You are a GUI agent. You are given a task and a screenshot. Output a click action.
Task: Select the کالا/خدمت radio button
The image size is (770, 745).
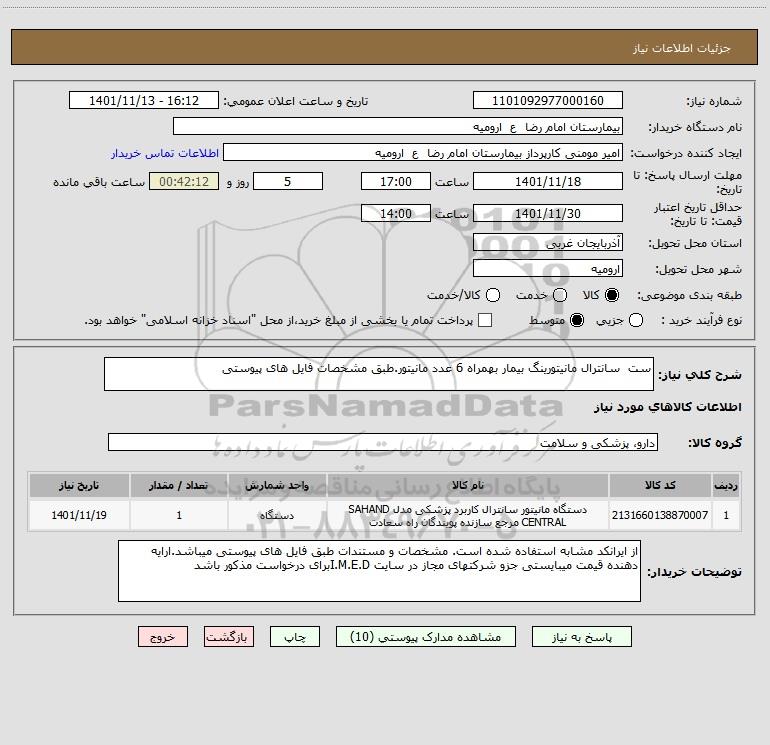click(x=493, y=295)
